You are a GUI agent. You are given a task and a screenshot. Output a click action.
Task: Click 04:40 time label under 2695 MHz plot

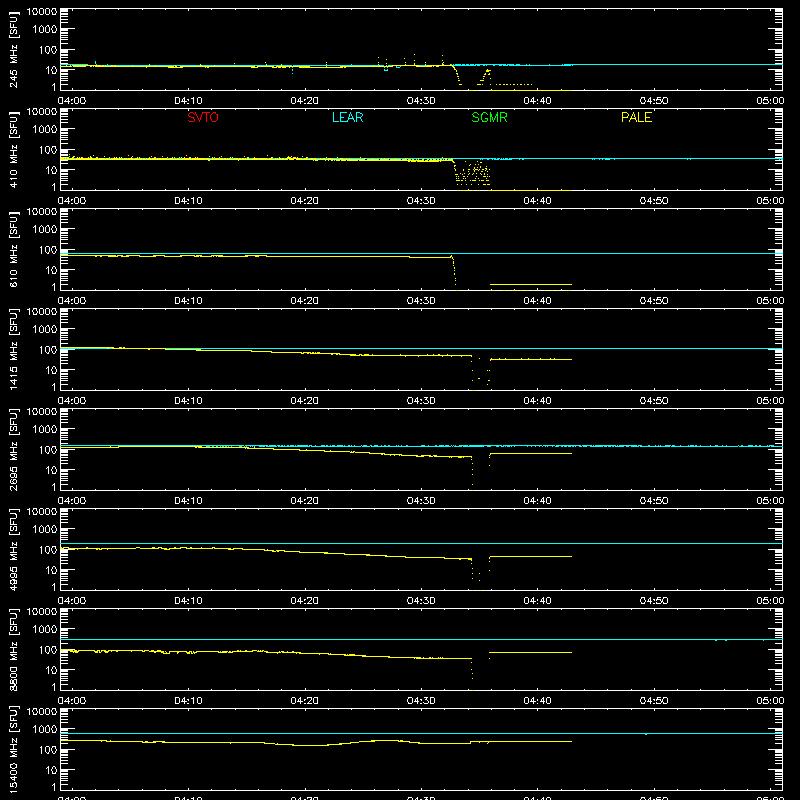537,501
